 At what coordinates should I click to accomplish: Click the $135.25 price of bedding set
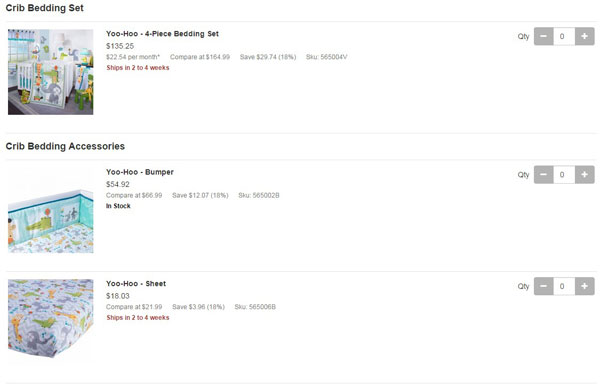(x=120, y=46)
